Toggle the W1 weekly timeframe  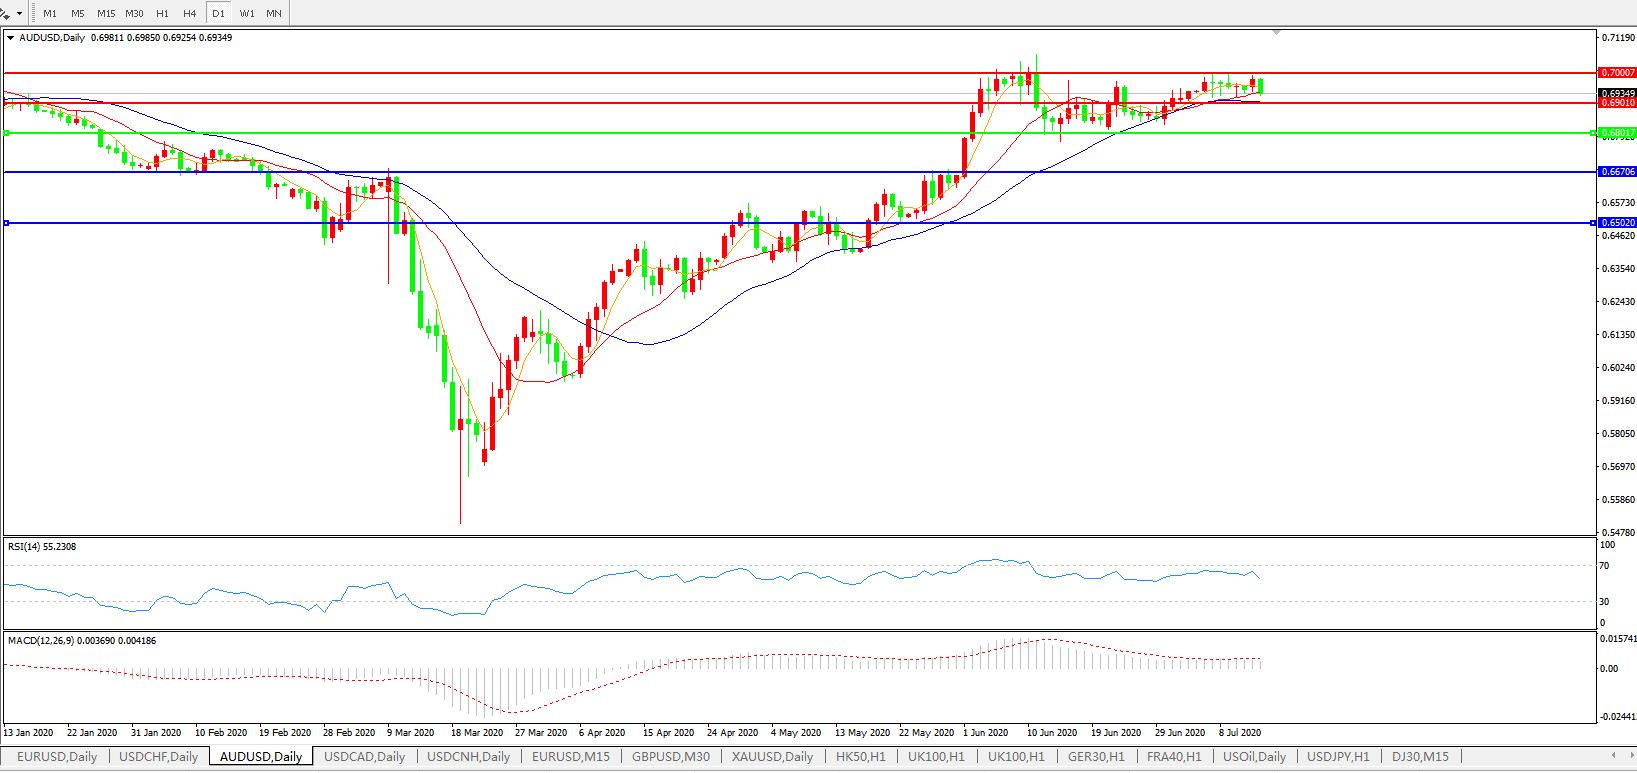coord(247,14)
